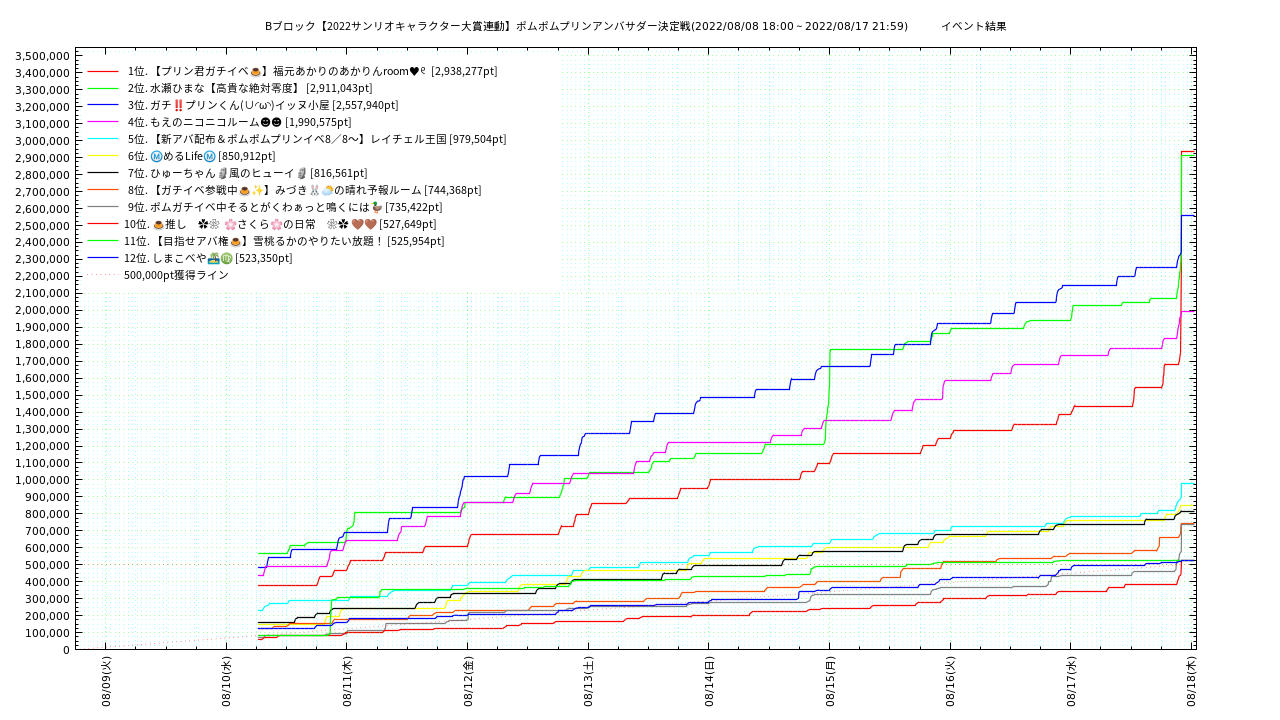The image size is (1280, 720).
Task: Select 8位 みづき晴れ予報ルーム legend text
Action: tap(304, 190)
